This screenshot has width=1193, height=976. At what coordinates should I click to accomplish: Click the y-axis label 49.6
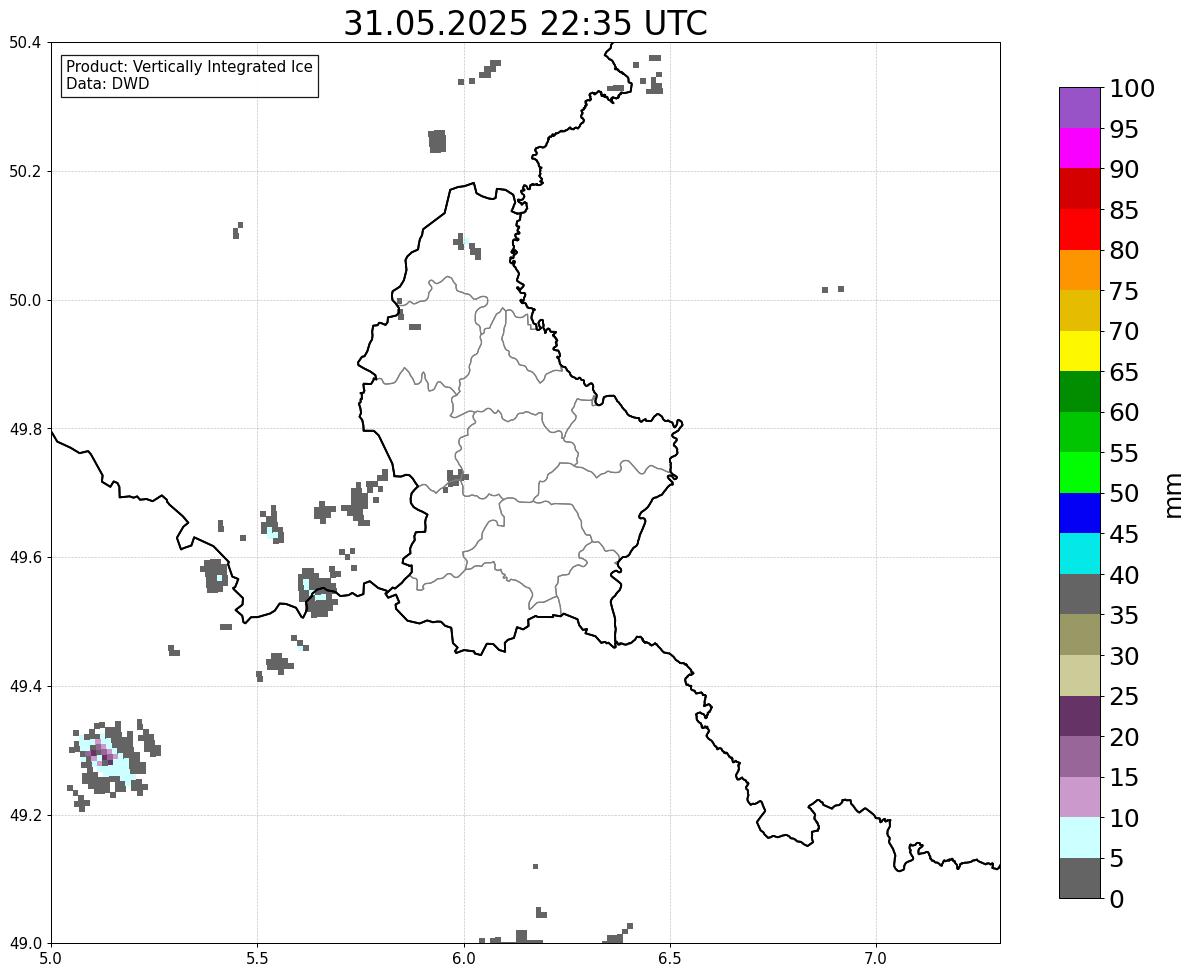tap(24, 558)
